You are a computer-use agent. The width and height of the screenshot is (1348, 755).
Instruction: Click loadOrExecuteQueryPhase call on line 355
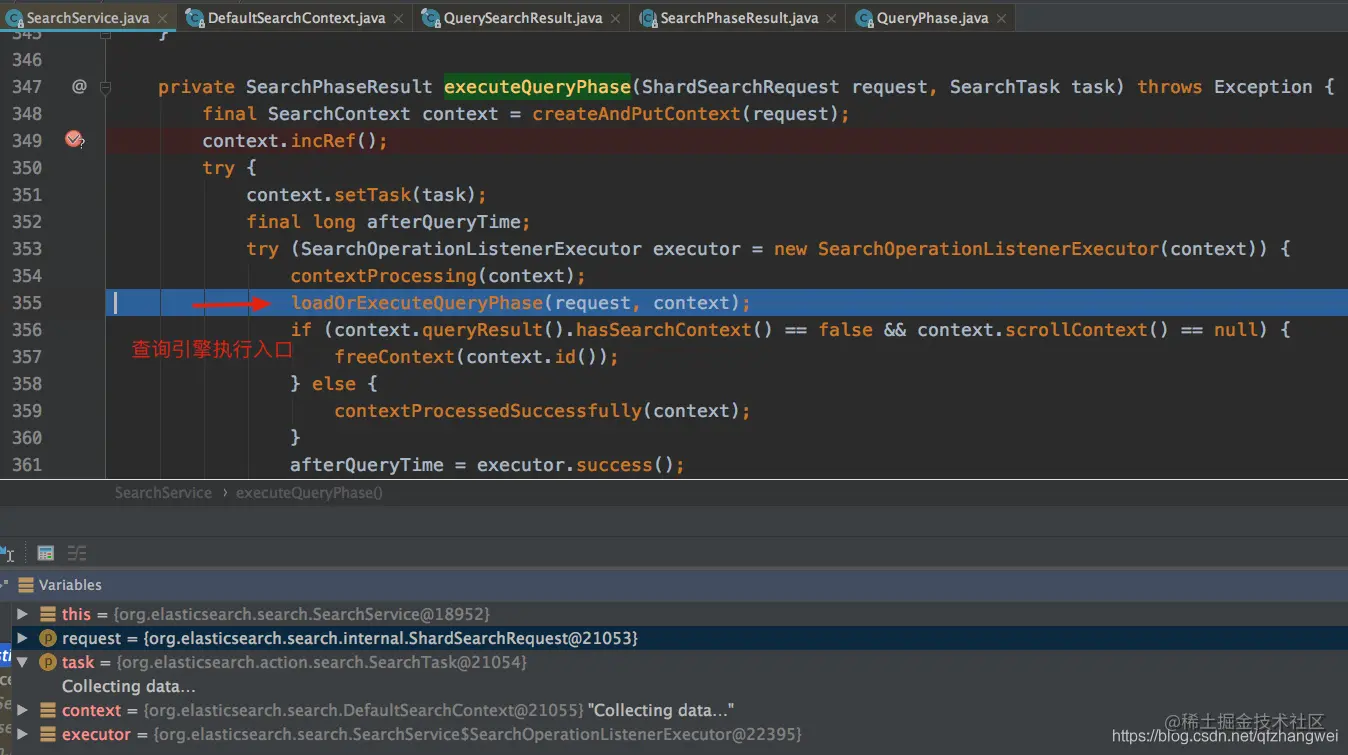pos(416,303)
